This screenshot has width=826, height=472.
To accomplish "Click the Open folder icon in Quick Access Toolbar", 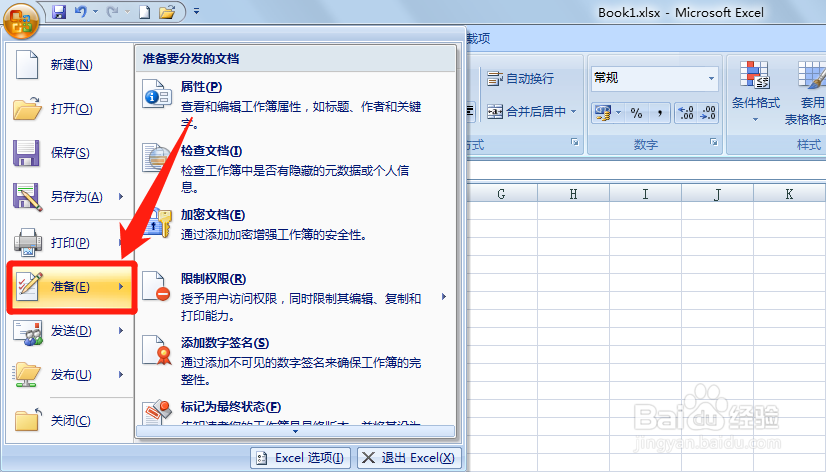I will click(167, 12).
